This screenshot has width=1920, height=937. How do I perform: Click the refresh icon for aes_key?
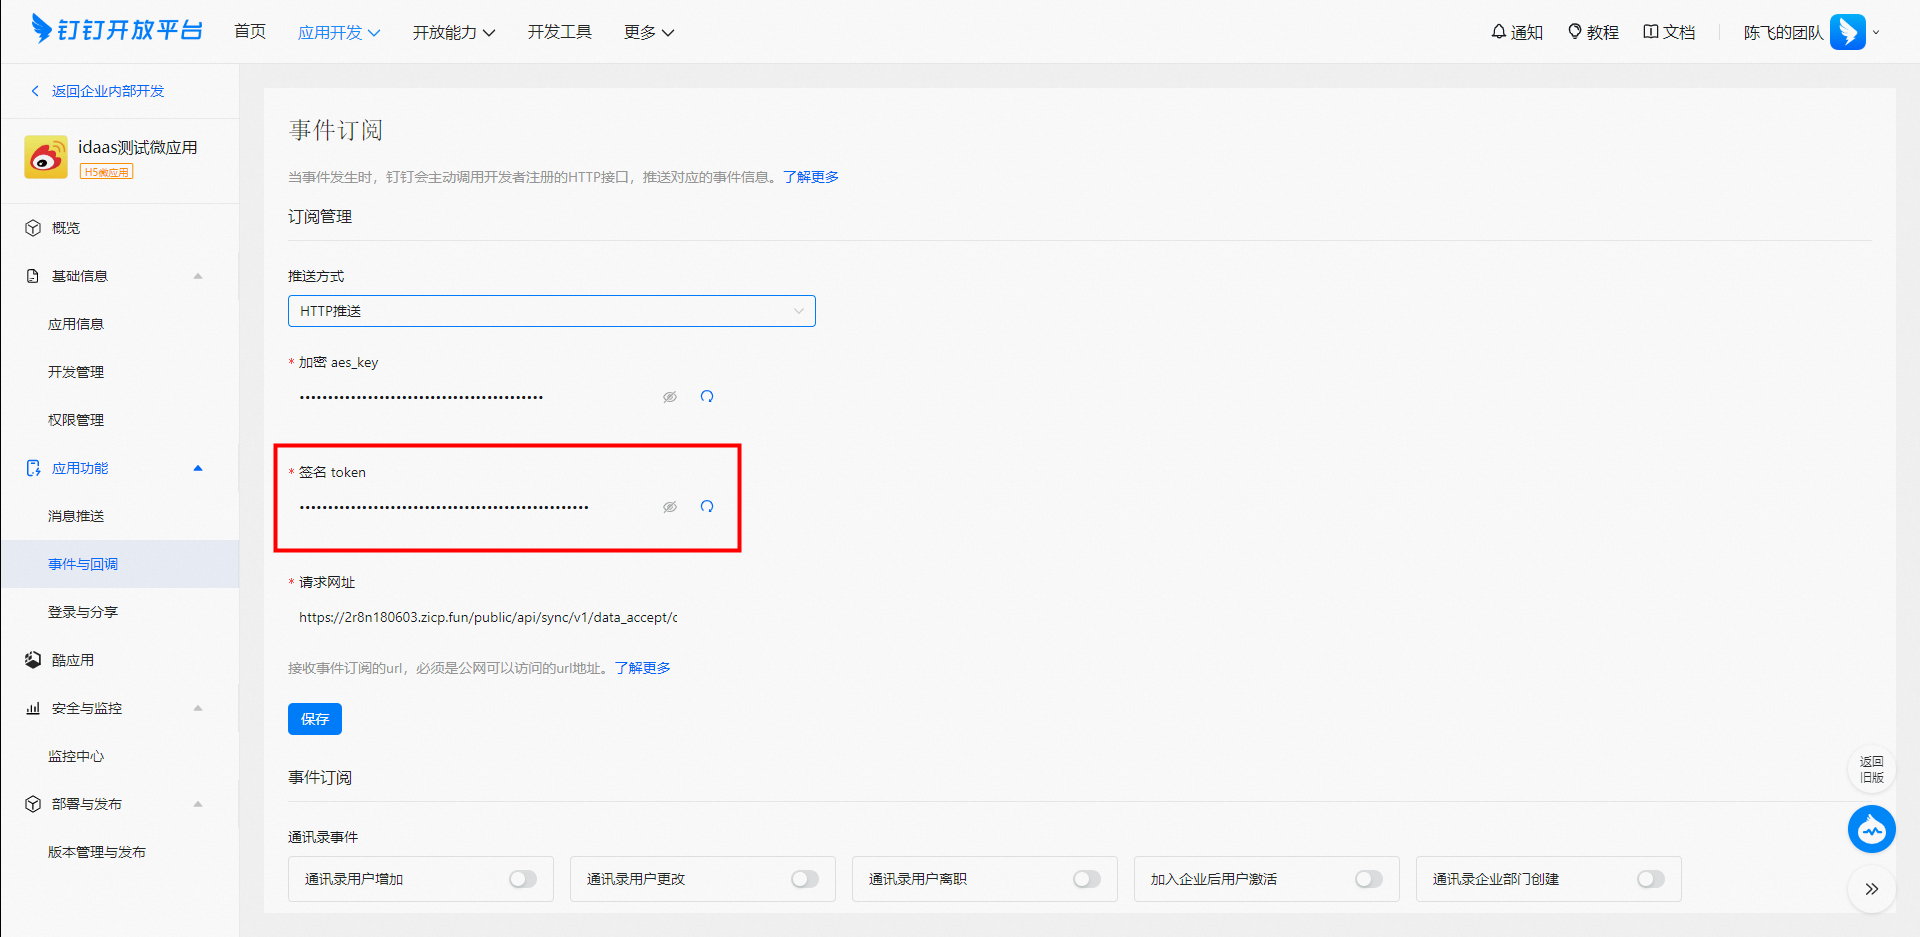click(x=707, y=397)
